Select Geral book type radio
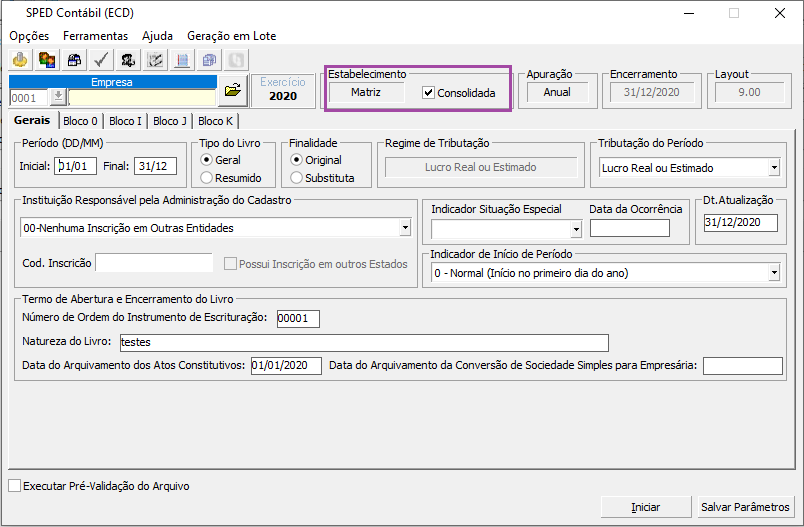 tap(206, 160)
